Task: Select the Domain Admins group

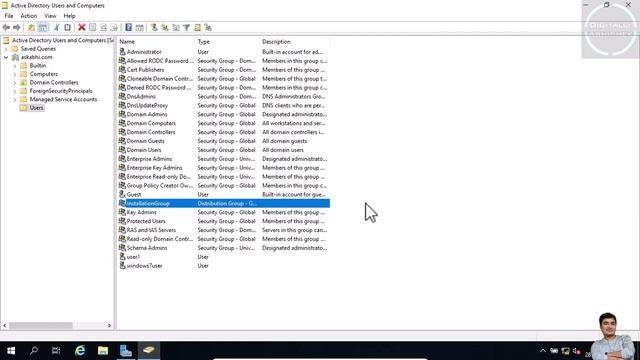Action: click(224, 114)
